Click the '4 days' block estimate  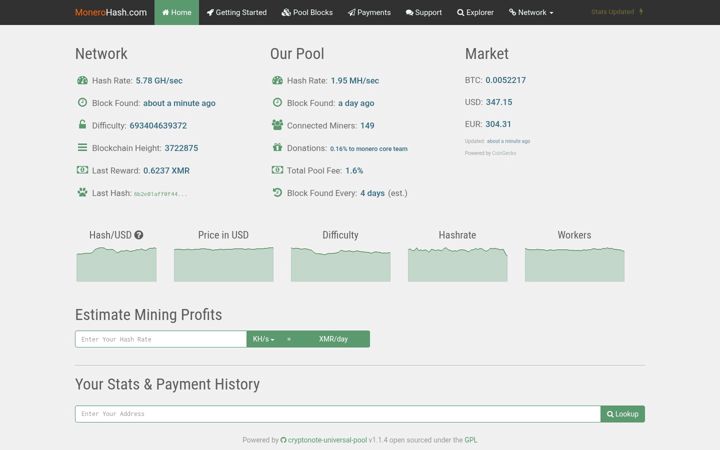click(x=372, y=193)
